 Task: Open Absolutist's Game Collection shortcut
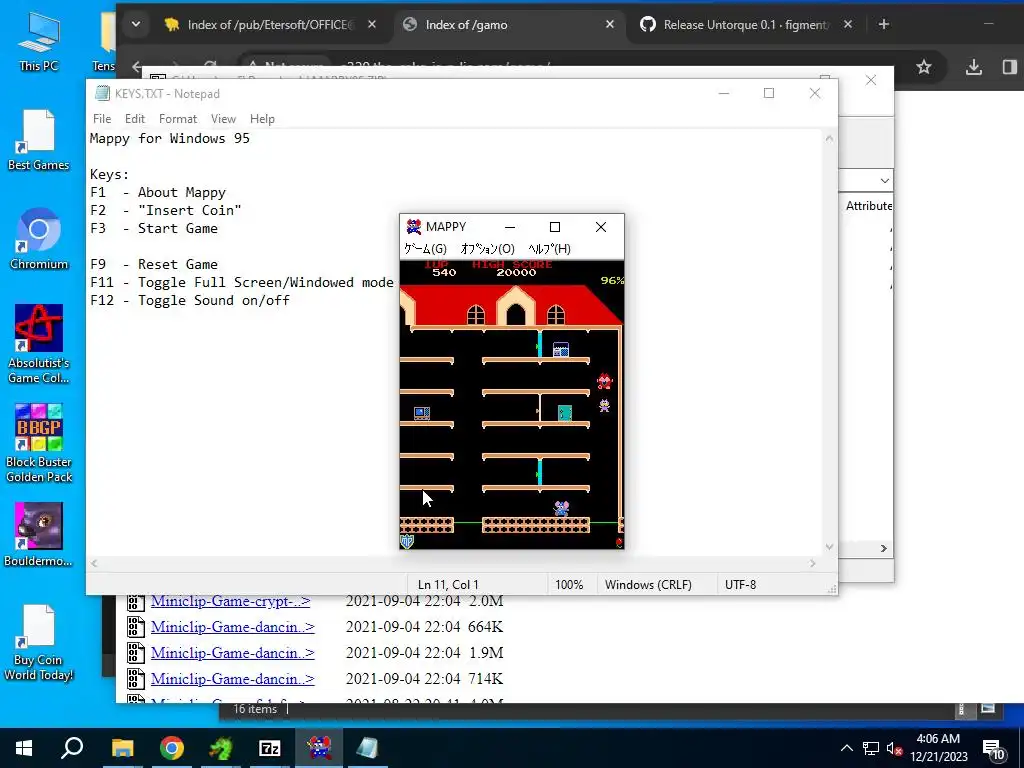[39, 344]
